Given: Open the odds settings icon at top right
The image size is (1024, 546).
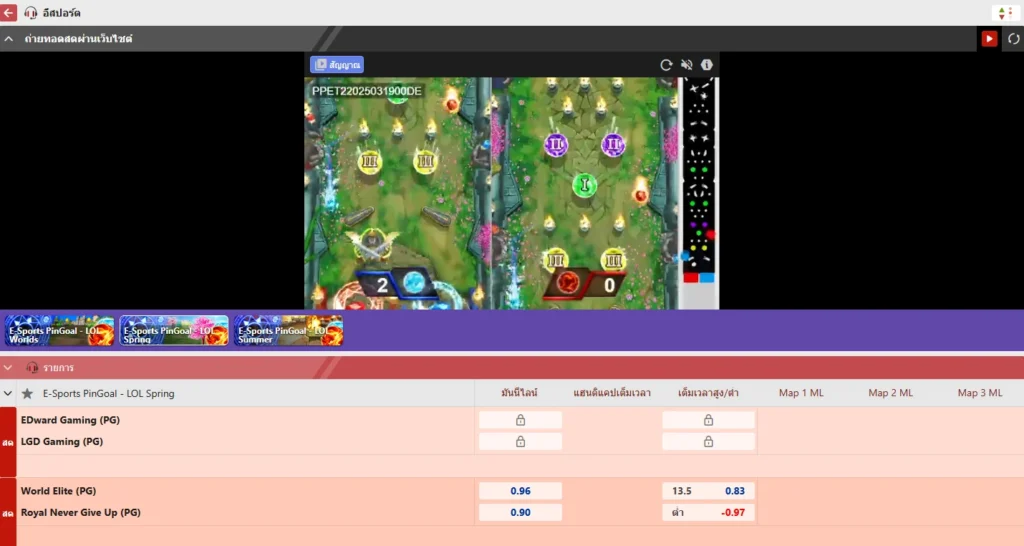Looking at the screenshot, I should (1006, 13).
